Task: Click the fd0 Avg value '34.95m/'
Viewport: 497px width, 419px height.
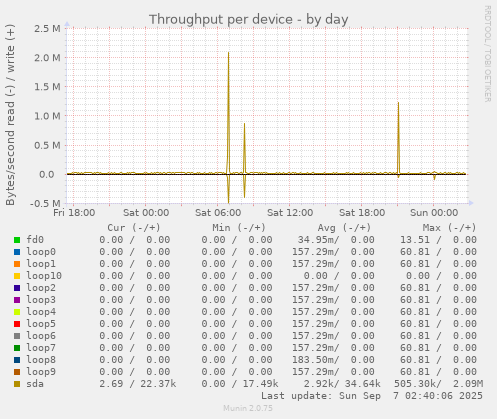Action: coord(318,240)
